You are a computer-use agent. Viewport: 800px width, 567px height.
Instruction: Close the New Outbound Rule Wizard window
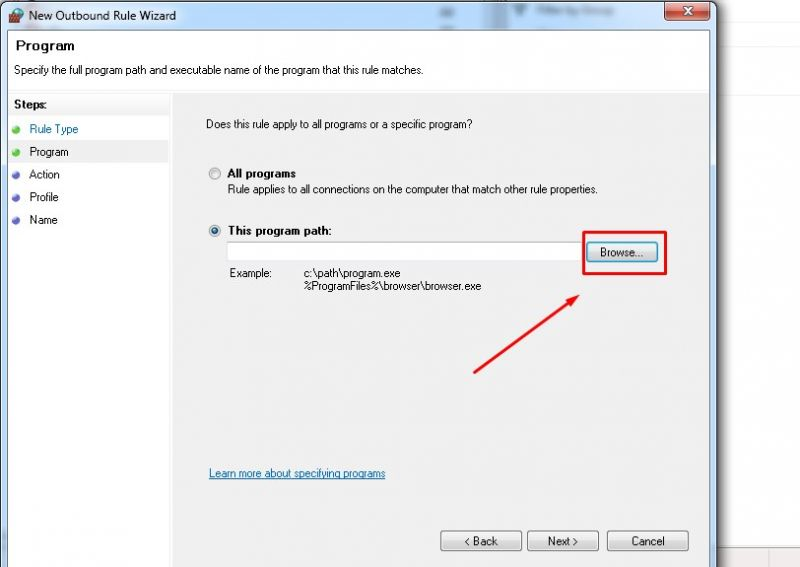[687, 11]
